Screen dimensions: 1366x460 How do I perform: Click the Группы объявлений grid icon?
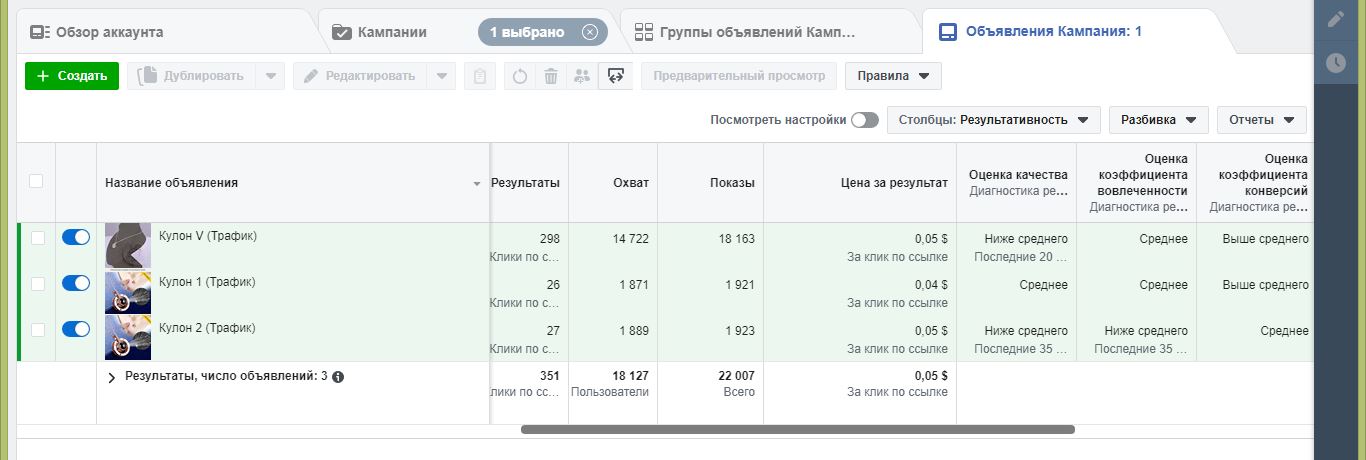[x=643, y=32]
